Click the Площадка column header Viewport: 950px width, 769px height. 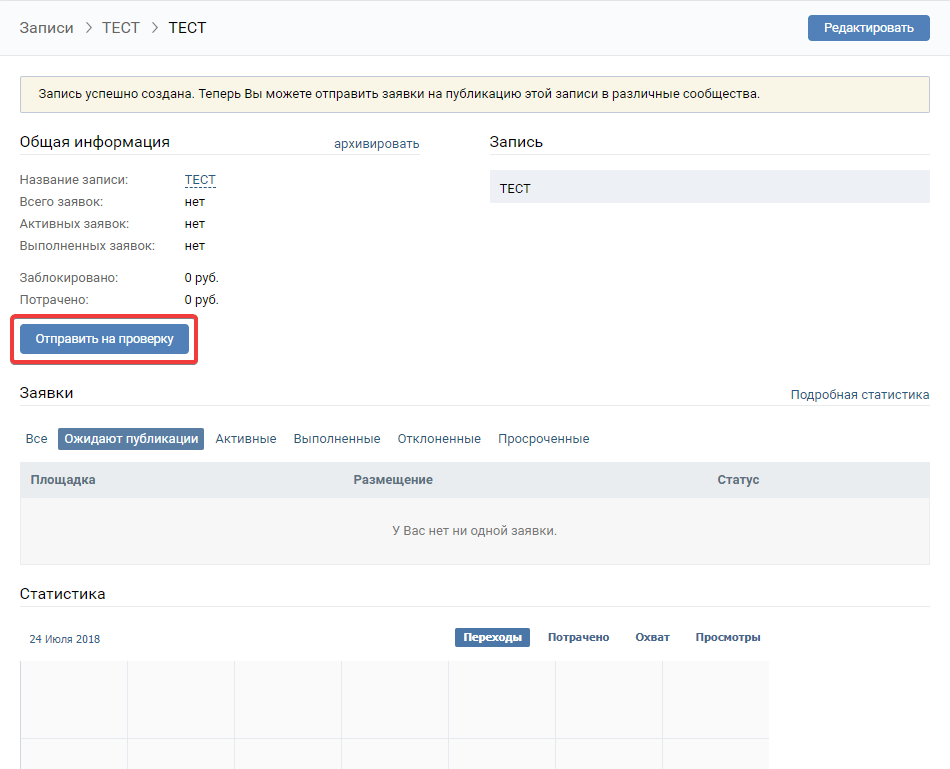[63, 480]
